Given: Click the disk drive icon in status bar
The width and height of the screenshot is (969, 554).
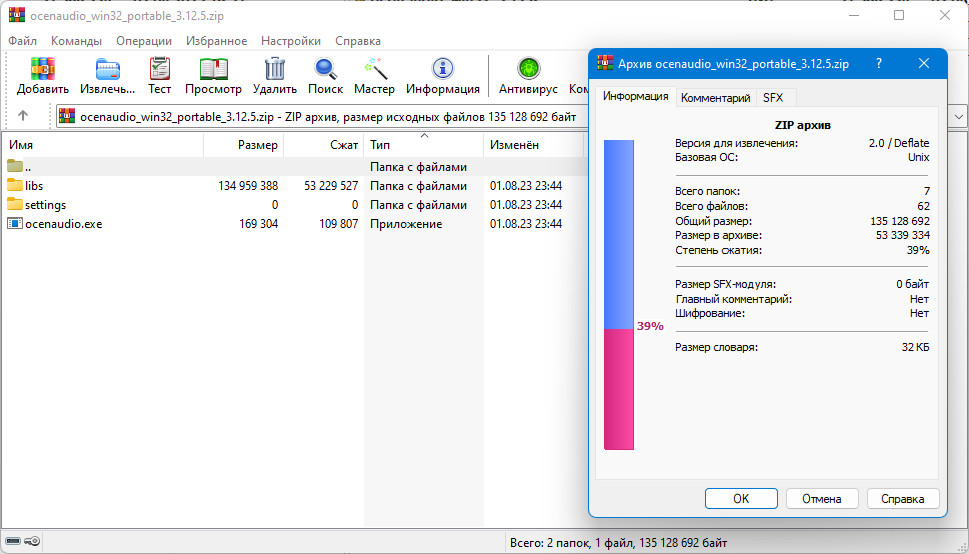Looking at the screenshot, I should pos(12,542).
